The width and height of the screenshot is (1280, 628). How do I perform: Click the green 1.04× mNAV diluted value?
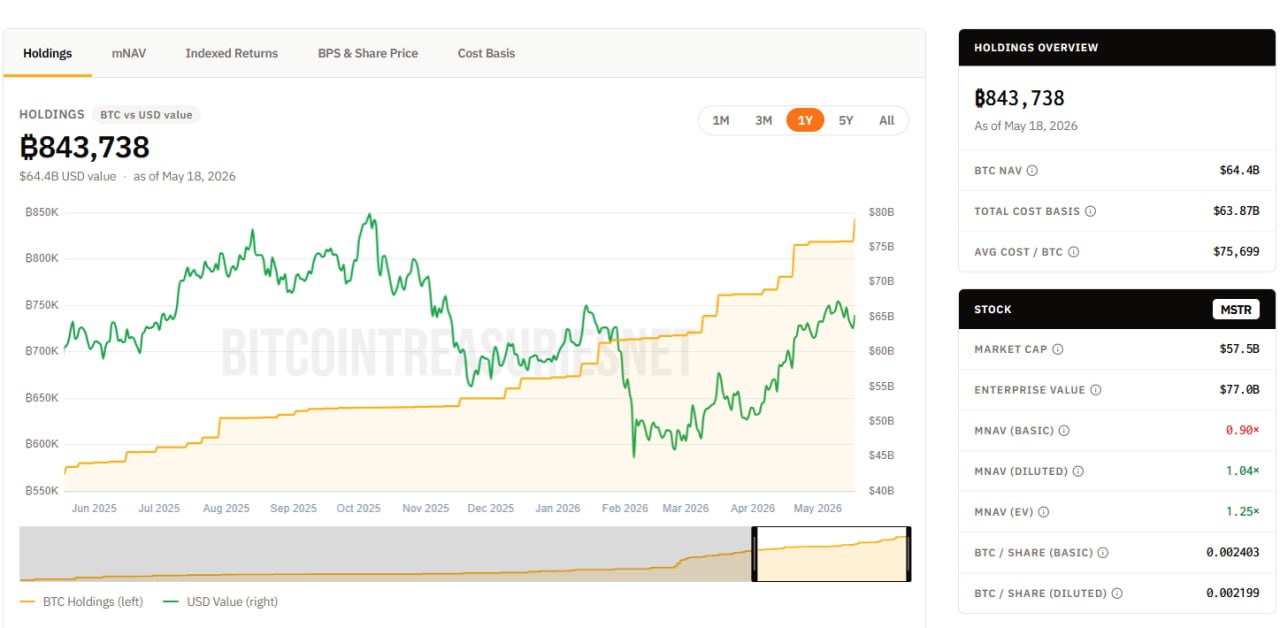click(x=1243, y=471)
